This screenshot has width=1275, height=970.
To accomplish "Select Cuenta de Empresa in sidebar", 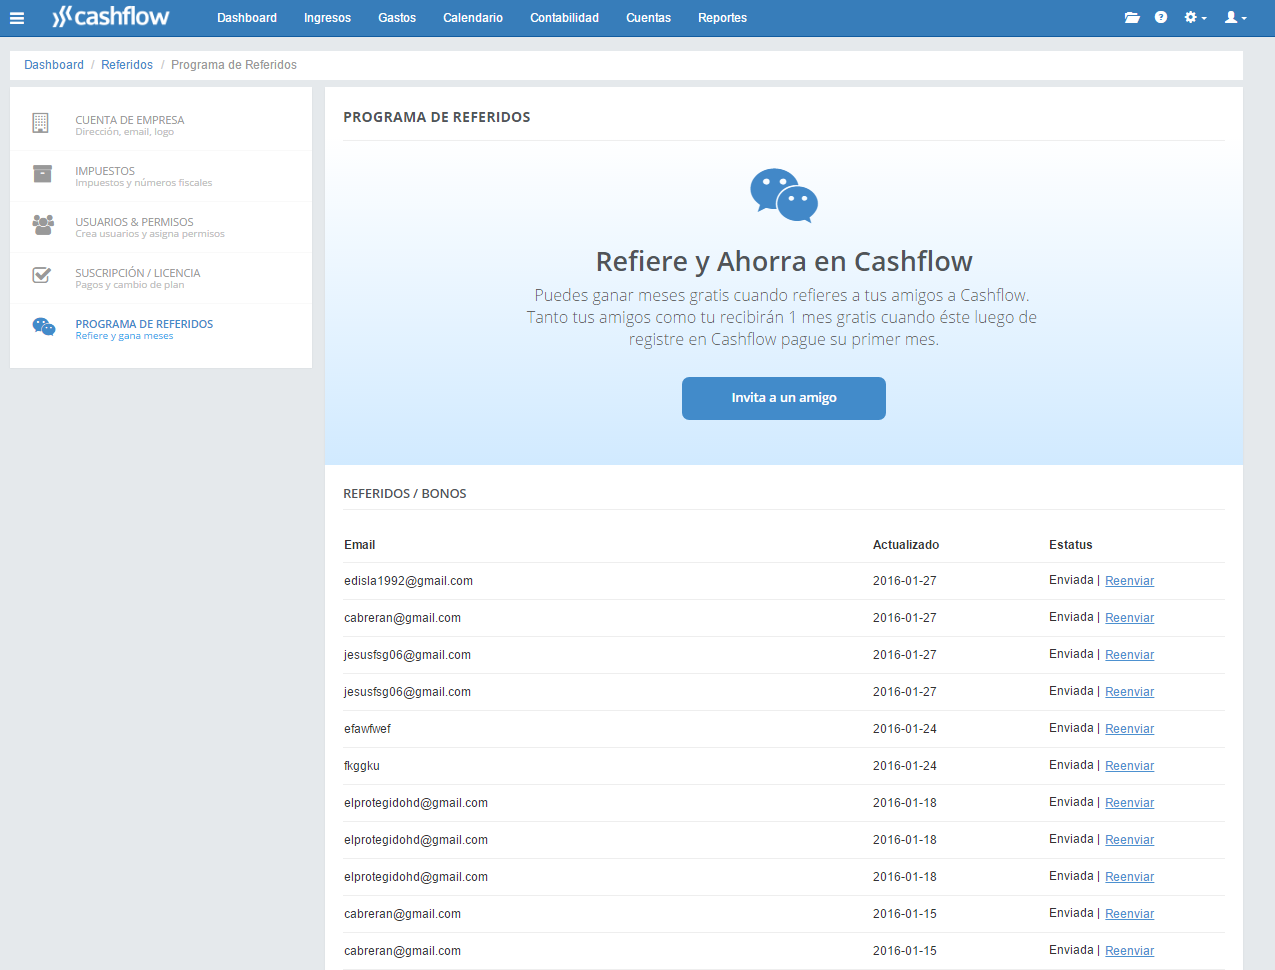I will tap(161, 125).
